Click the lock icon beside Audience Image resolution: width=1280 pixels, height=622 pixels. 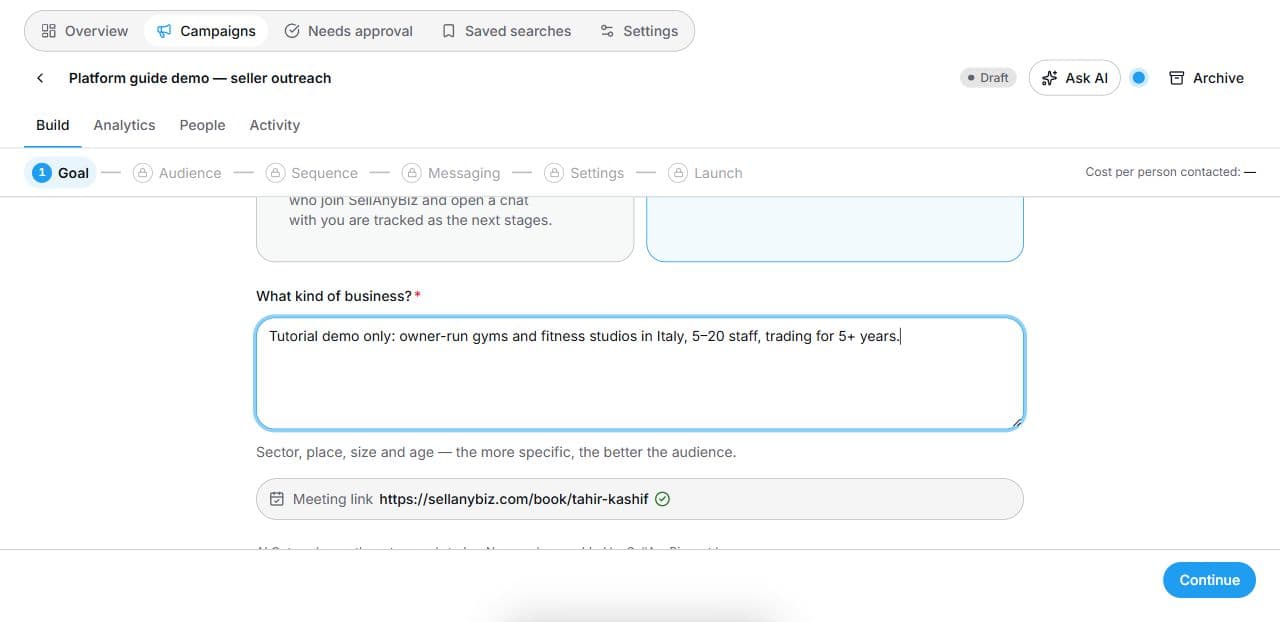[142, 173]
